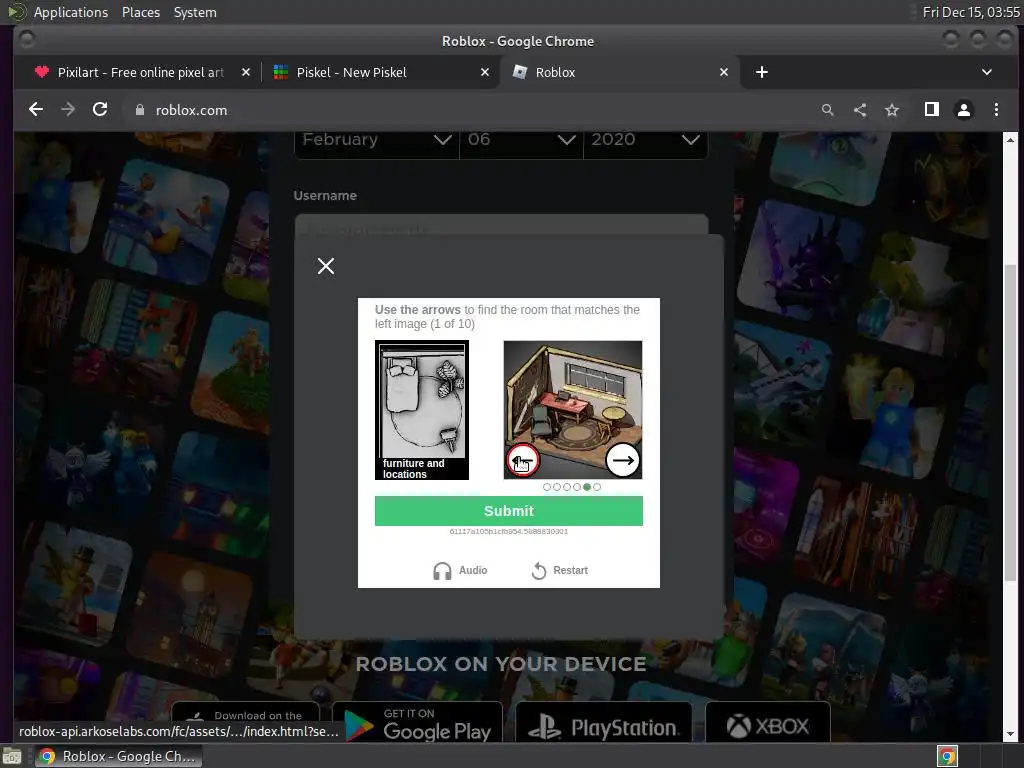This screenshot has height=768, width=1024.
Task: Click the Pixilart heart favicon
Action: (42, 72)
